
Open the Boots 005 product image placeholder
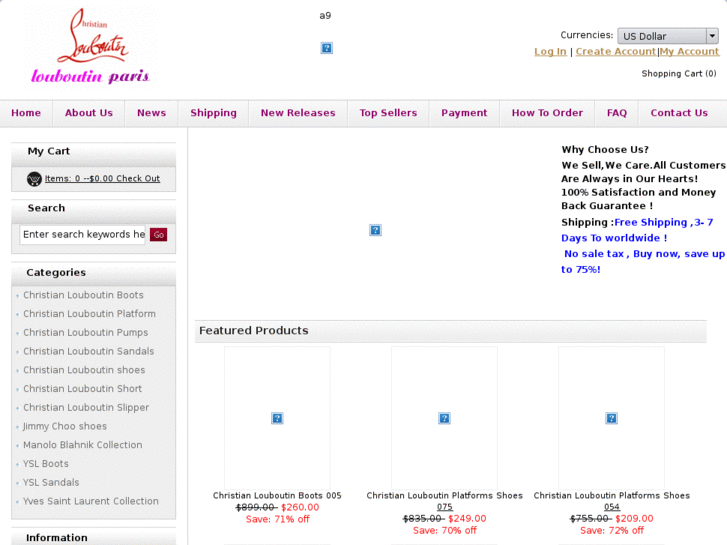tap(277, 418)
